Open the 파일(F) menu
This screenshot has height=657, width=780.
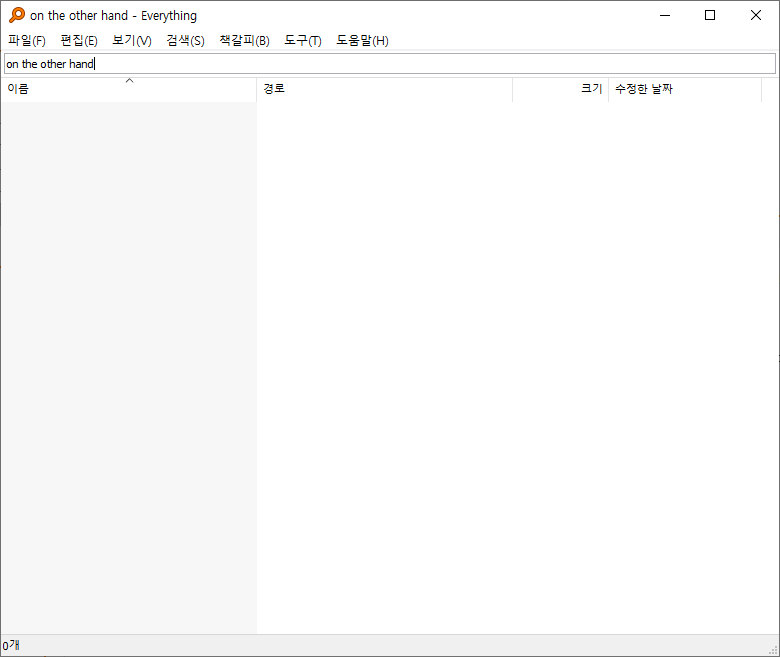(x=27, y=41)
